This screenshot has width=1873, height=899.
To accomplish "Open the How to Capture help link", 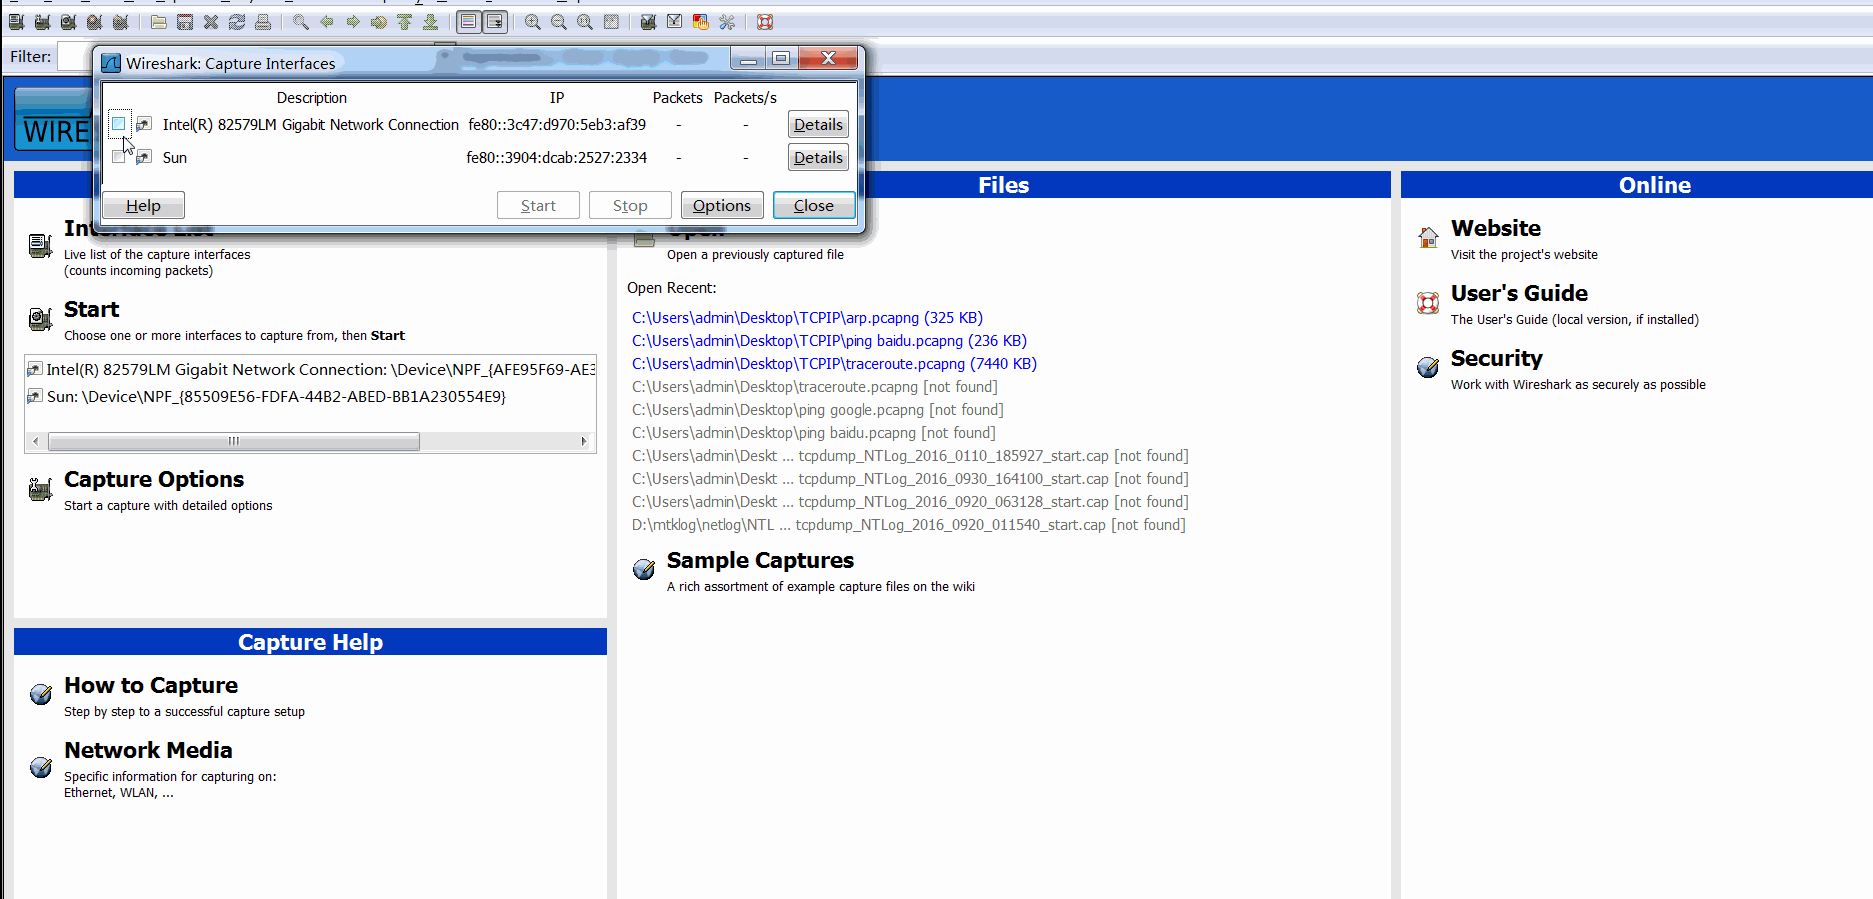I will [151, 685].
